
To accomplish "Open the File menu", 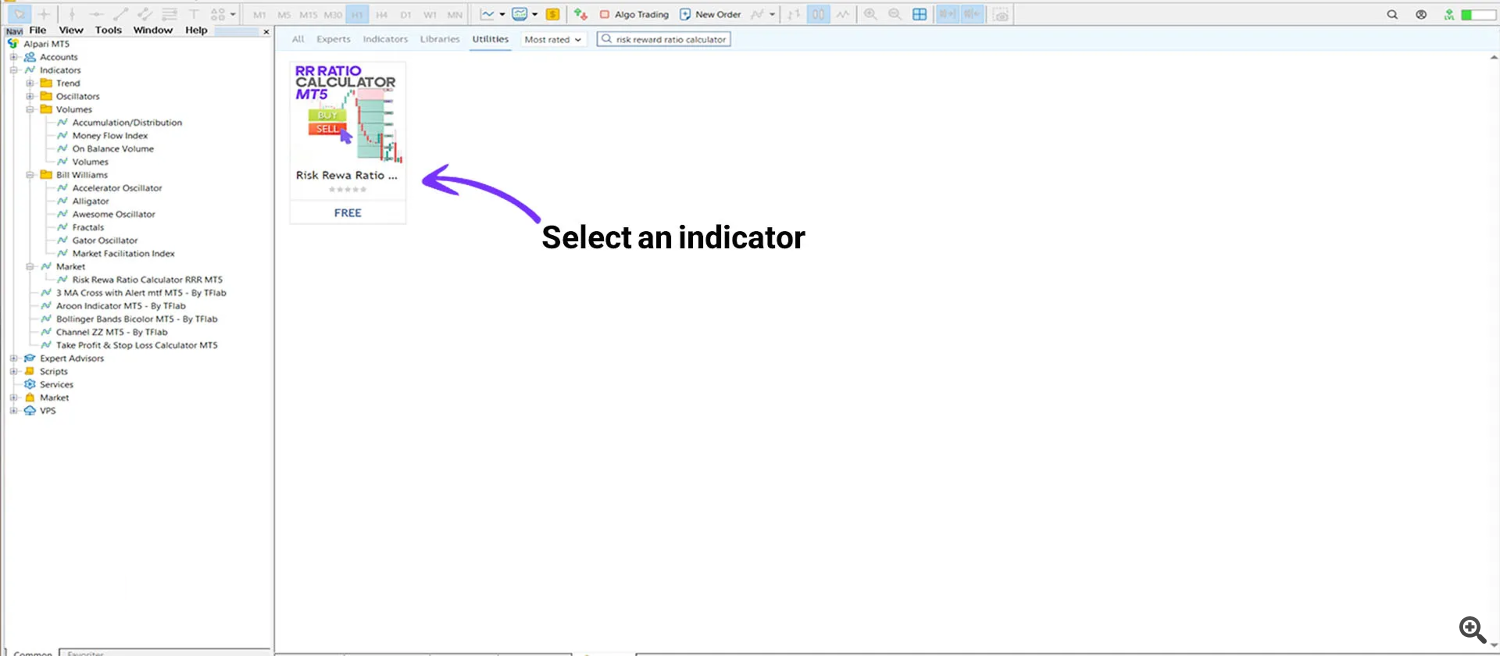I will click(38, 30).
